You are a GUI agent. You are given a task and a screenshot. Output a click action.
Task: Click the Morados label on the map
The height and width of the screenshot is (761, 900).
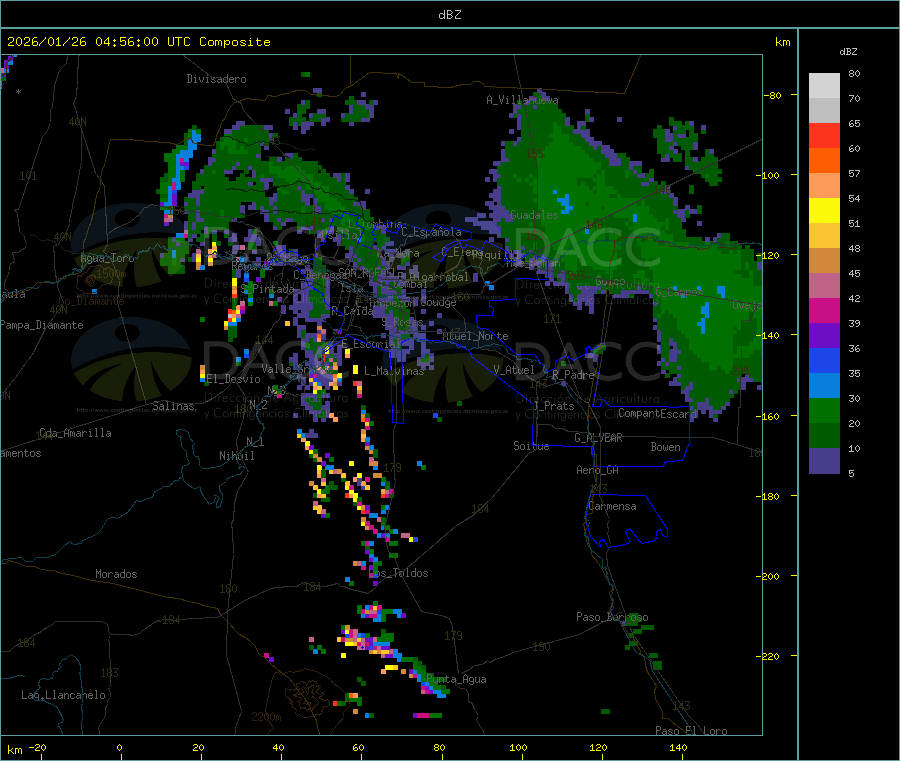coord(116,574)
